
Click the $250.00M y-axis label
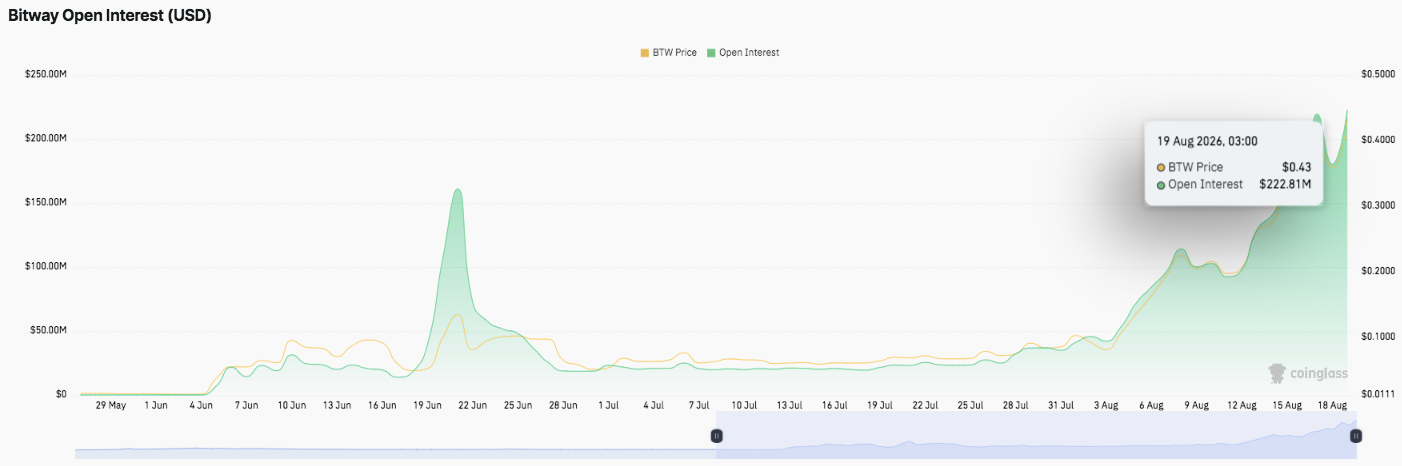[44, 75]
